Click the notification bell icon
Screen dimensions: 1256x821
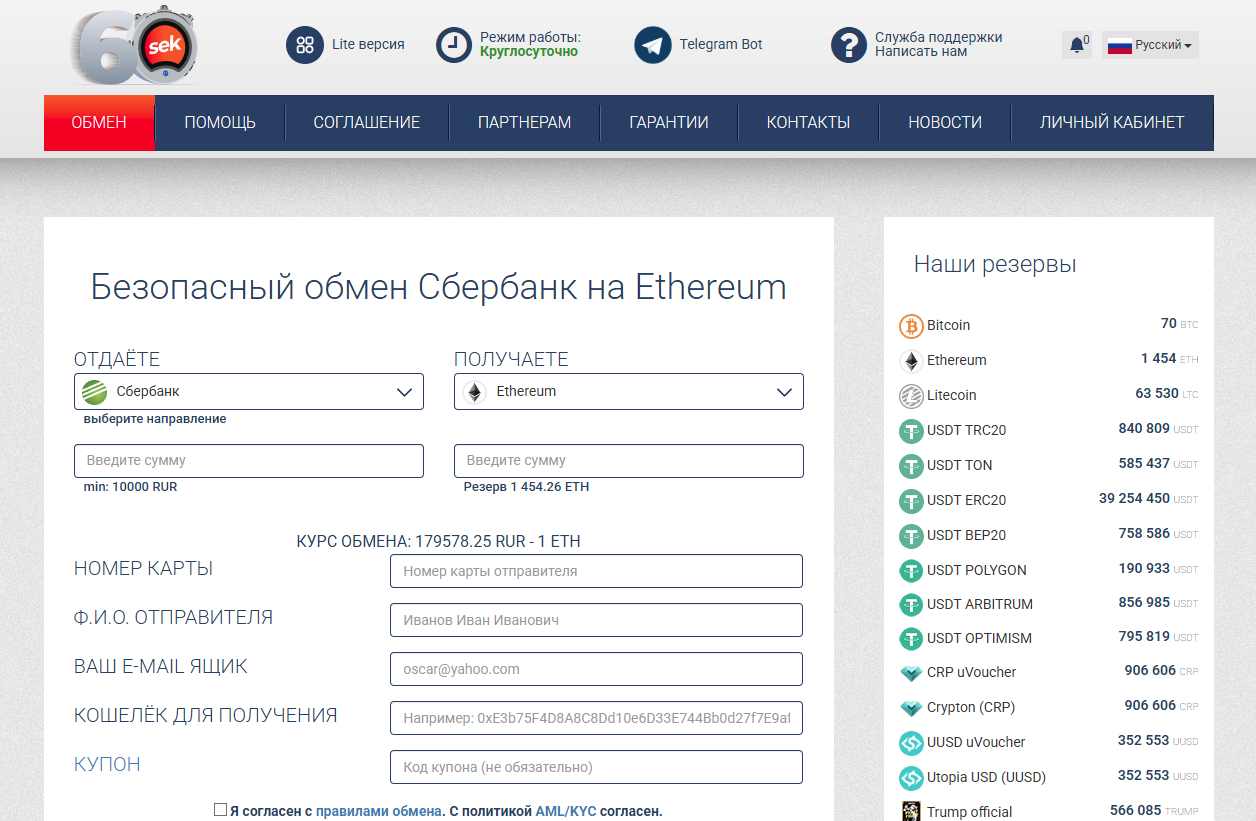[1076, 45]
